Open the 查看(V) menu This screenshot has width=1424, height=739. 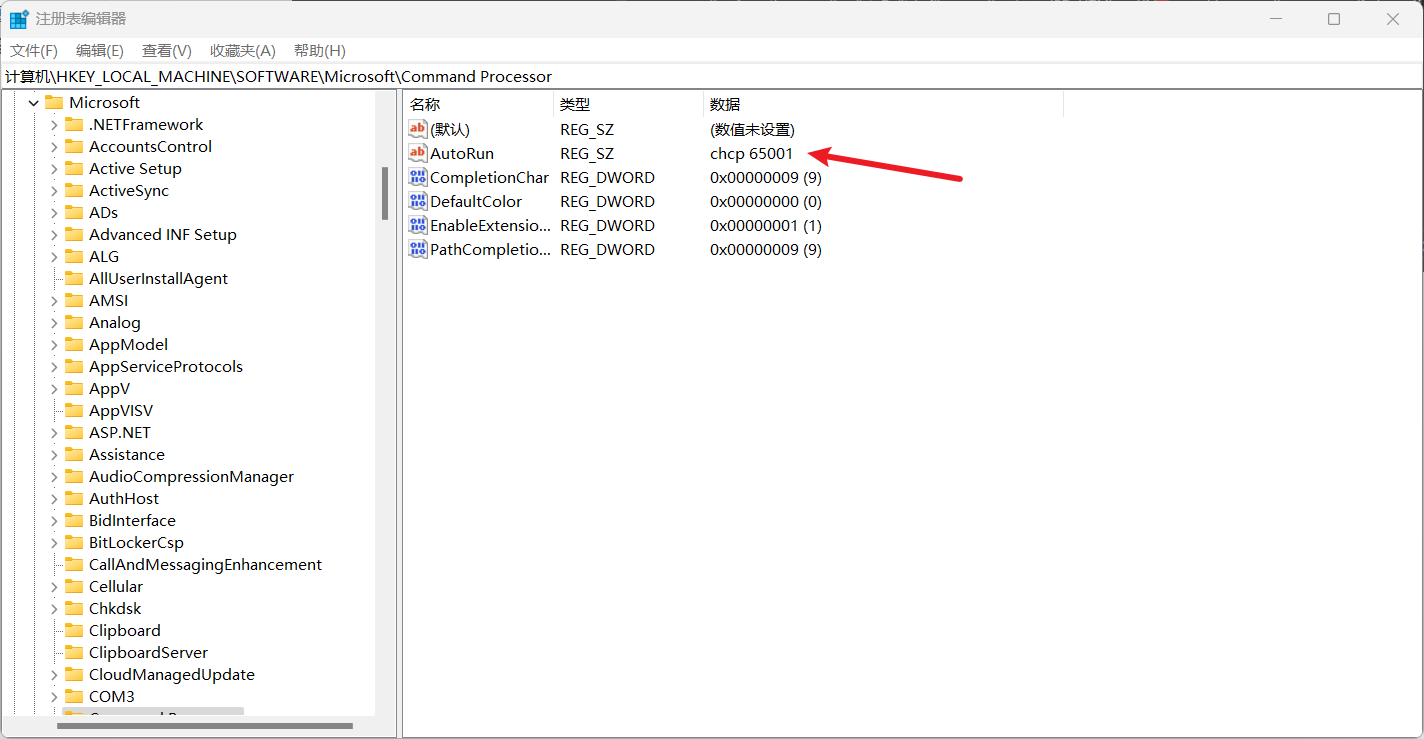coord(167,51)
